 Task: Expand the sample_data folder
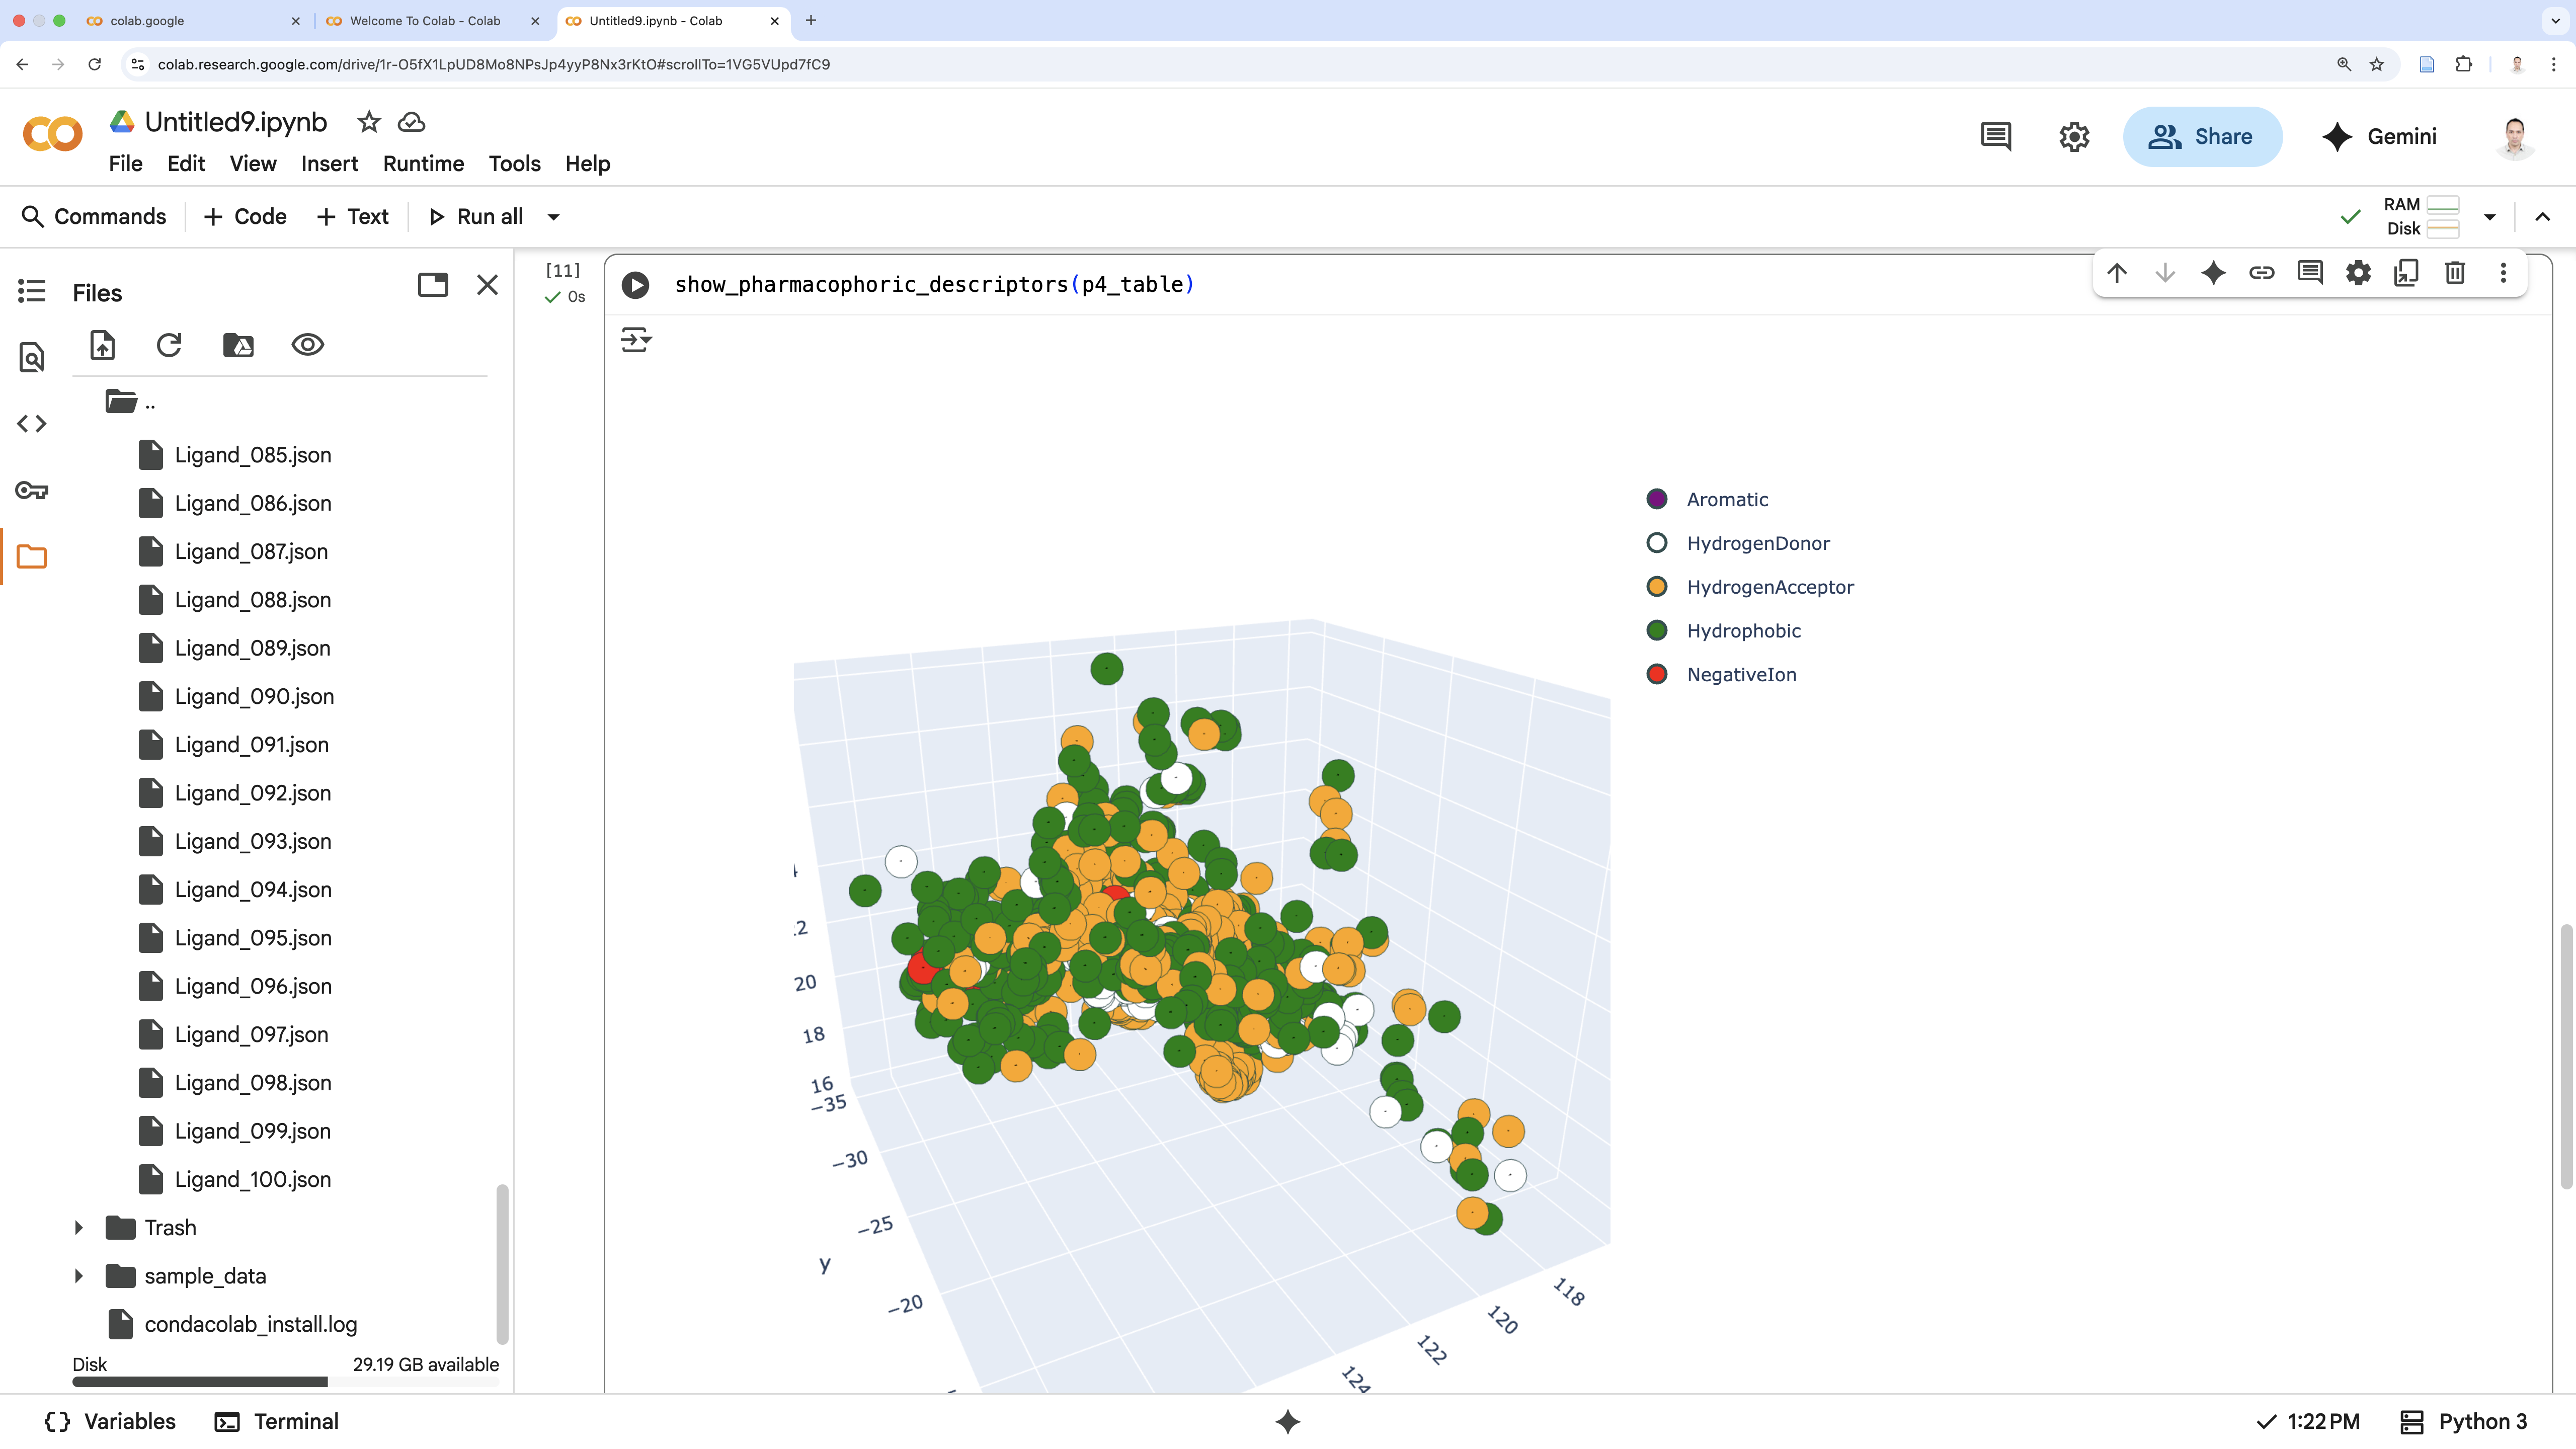pos(79,1276)
